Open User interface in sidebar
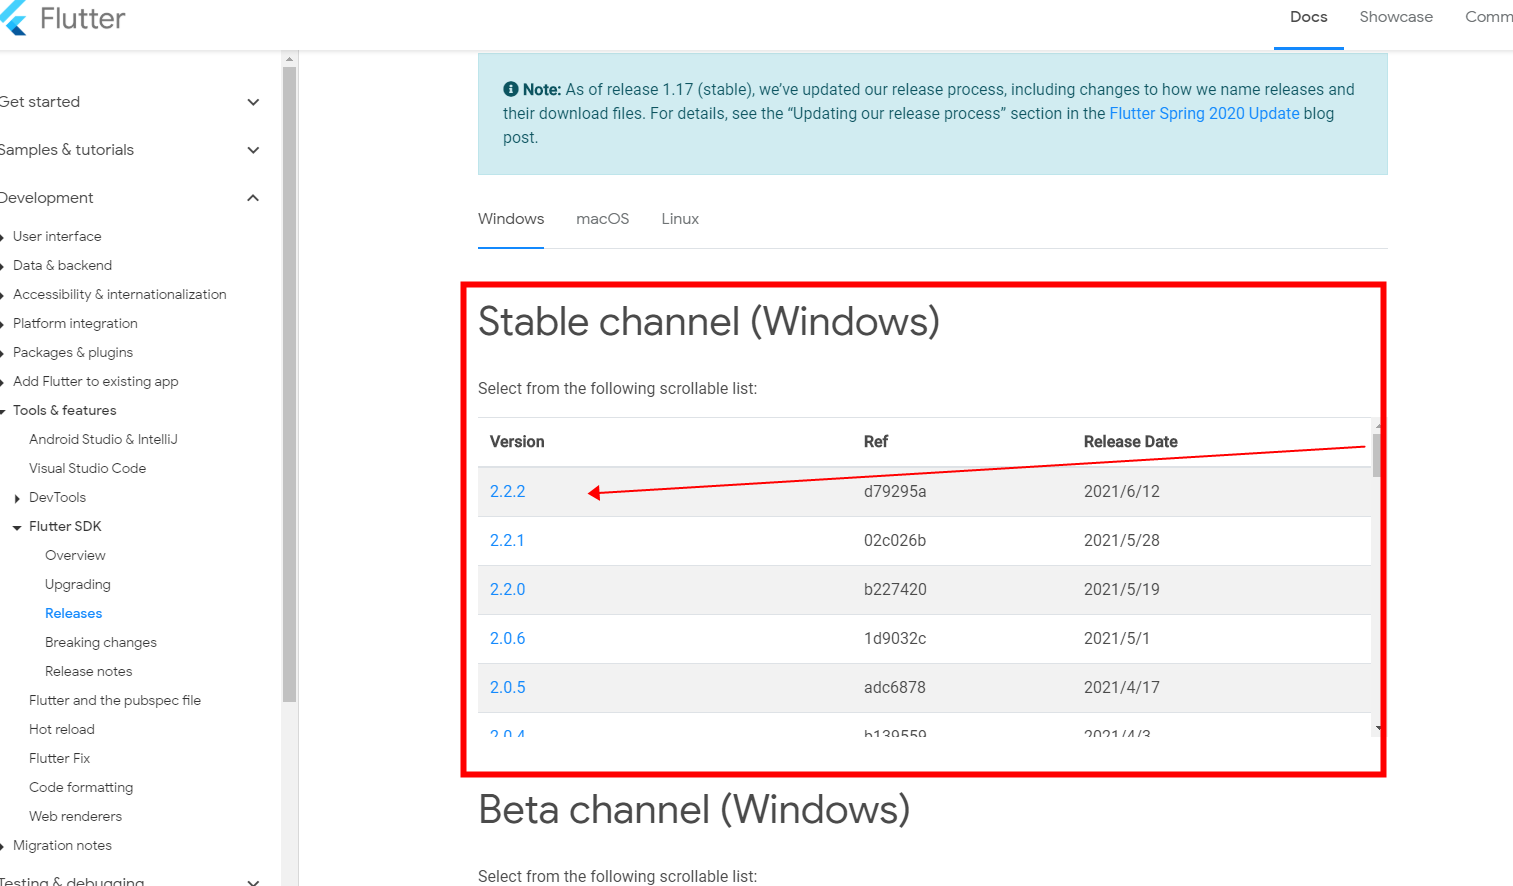 coord(57,237)
